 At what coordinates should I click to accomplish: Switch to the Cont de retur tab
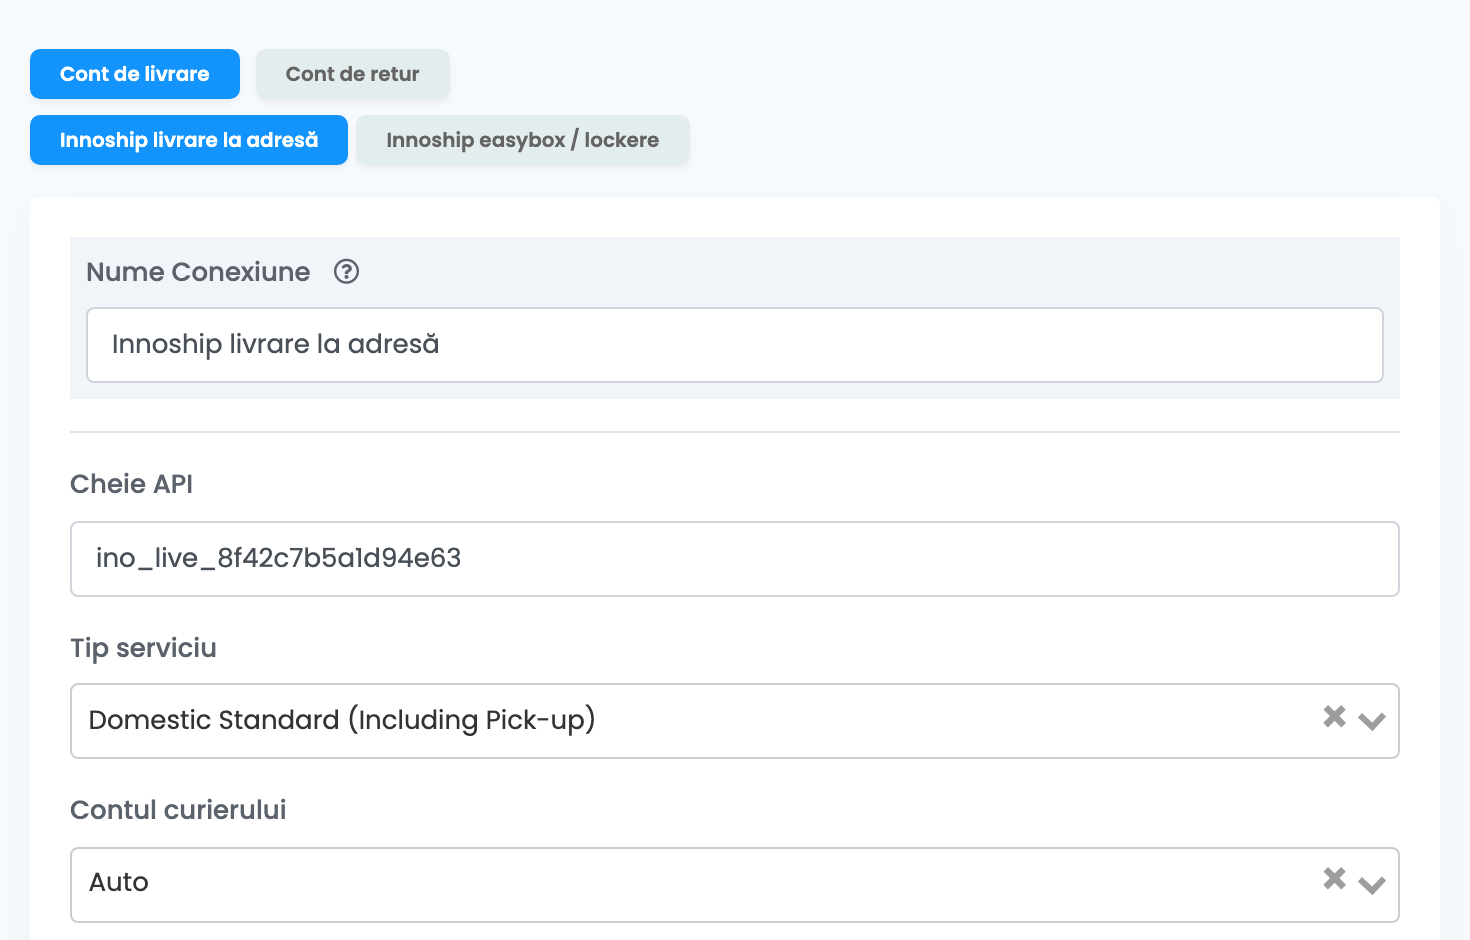pyautogui.click(x=353, y=74)
